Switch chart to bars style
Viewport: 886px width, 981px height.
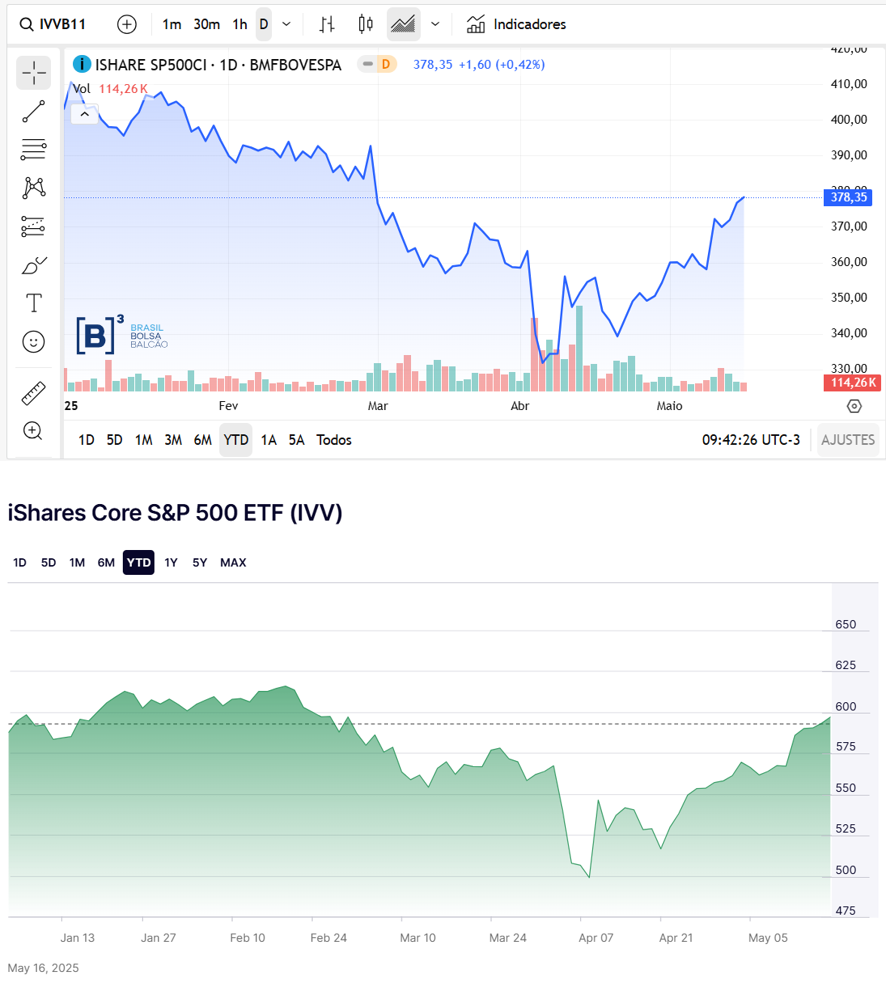click(x=327, y=24)
